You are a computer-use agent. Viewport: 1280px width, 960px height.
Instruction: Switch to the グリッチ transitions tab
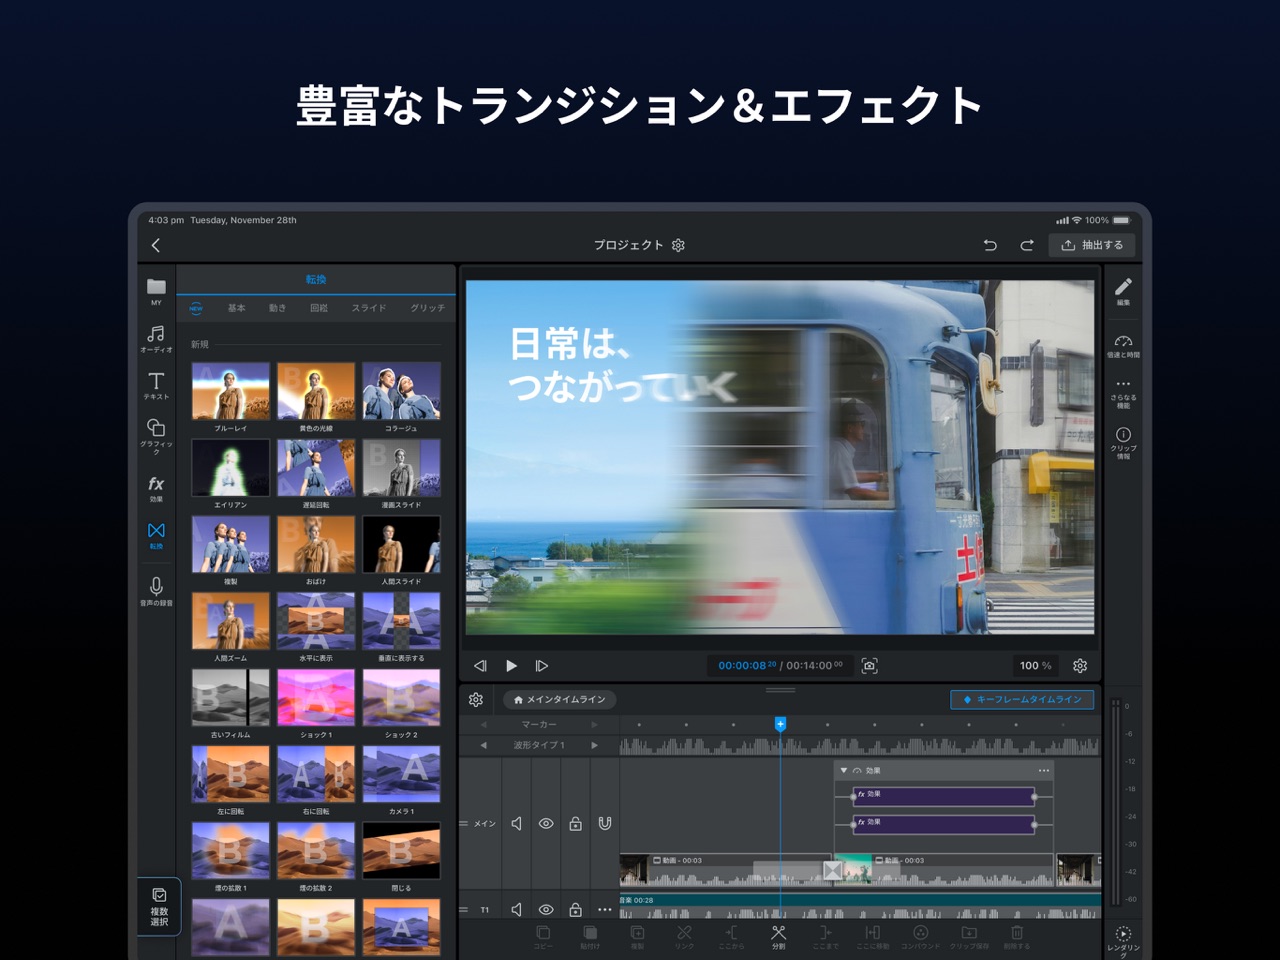pyautogui.click(x=427, y=308)
